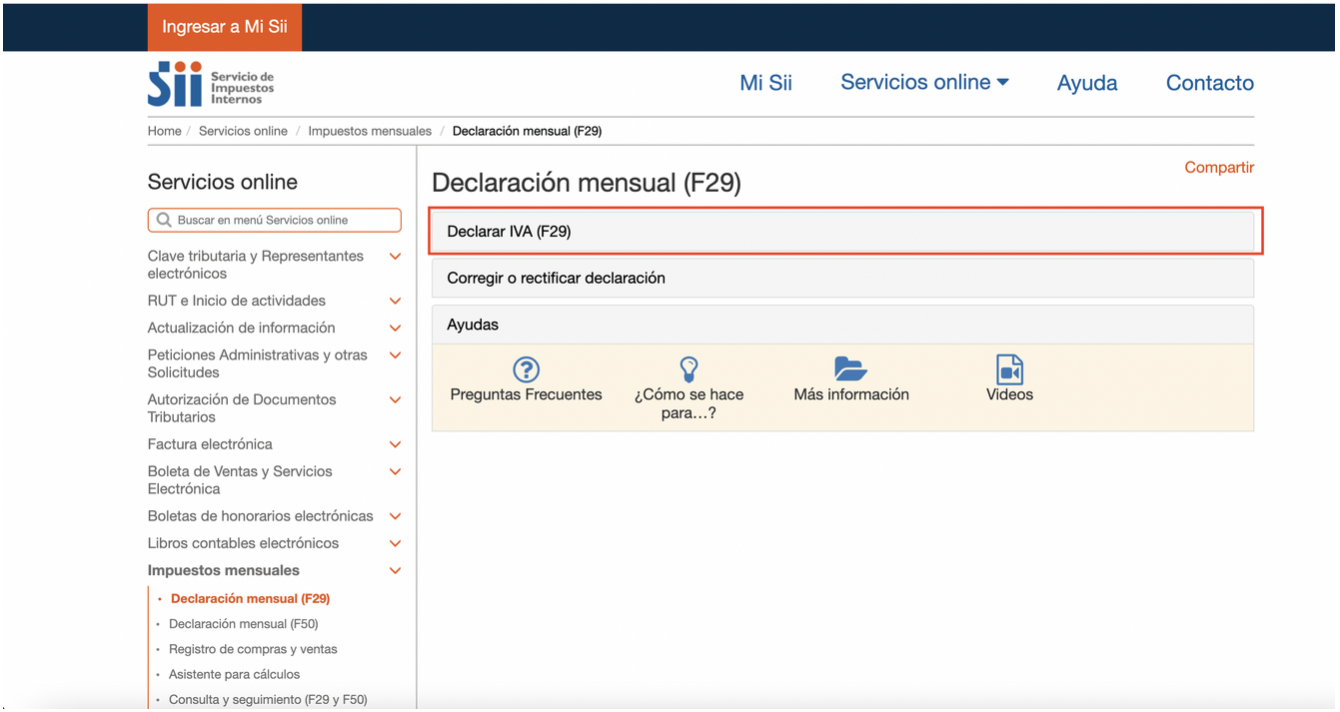Click the Preguntas Frecuentes question mark icon
Viewport: 1340px width, 712px height.
[526, 369]
